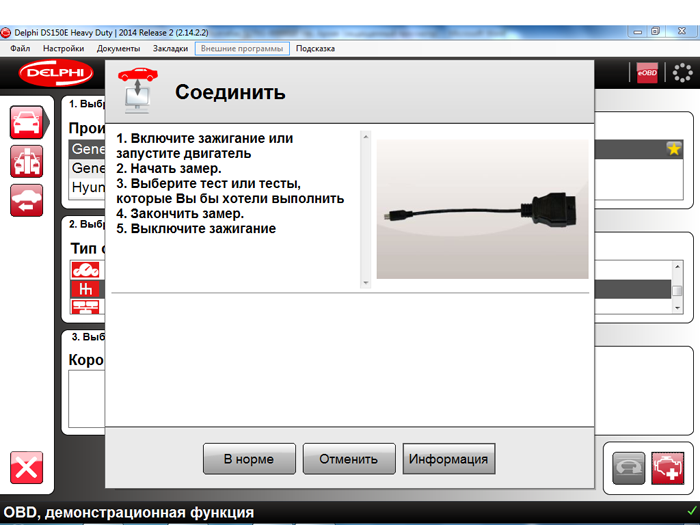Viewport: 700px width, 525px height.
Task: Click the red engine diagnostic icon
Action: tap(667, 468)
